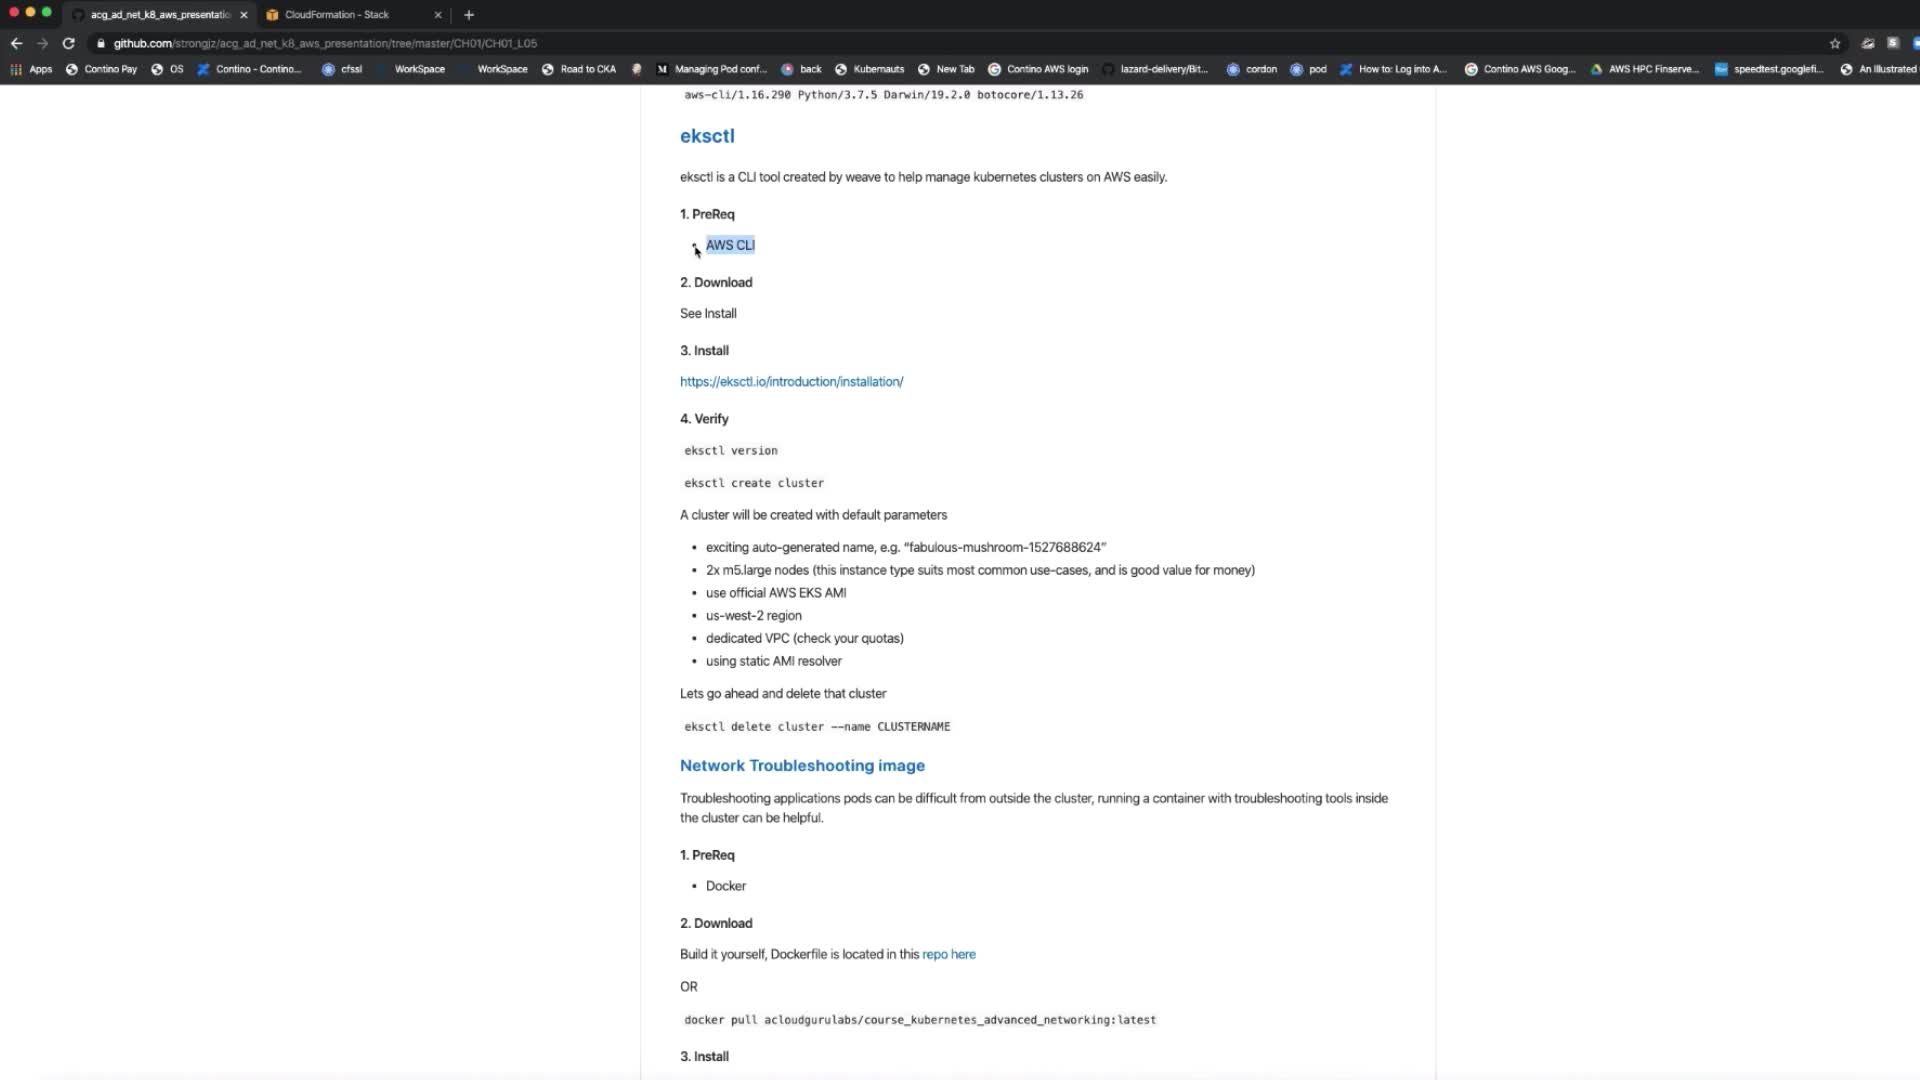Reload the current page
The width and height of the screenshot is (1920, 1080).
[x=68, y=43]
